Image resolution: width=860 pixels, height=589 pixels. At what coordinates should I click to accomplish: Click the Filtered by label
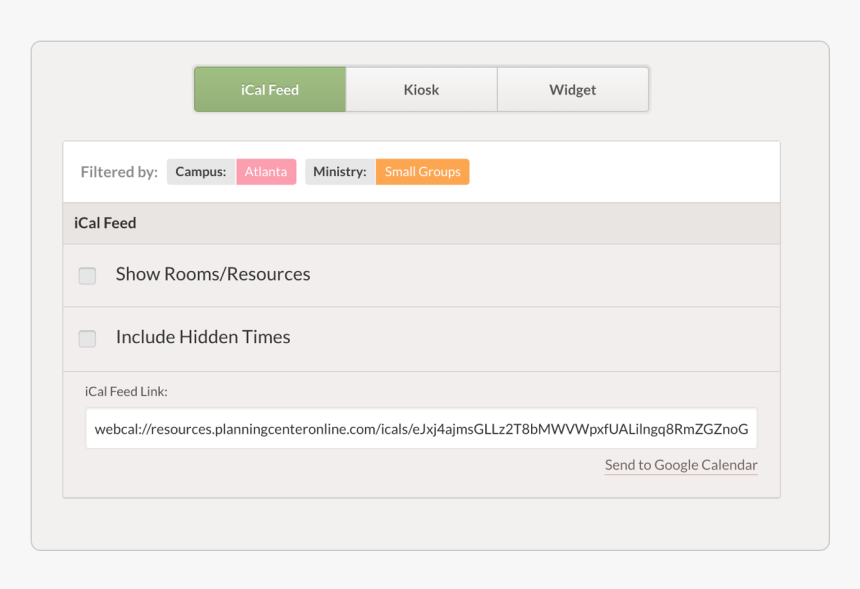point(119,172)
